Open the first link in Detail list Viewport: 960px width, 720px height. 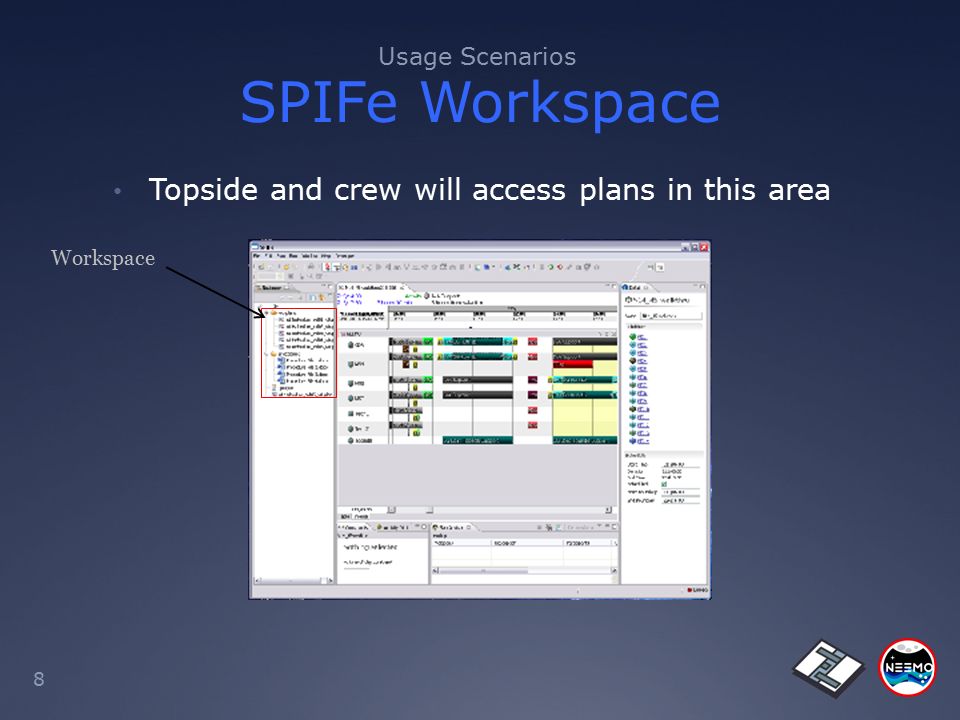tap(642, 337)
